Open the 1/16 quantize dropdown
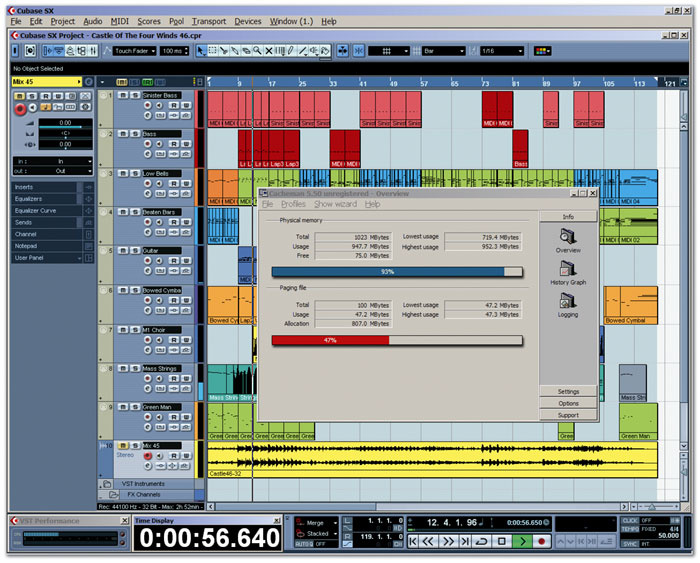700x563 pixels. tap(501, 51)
